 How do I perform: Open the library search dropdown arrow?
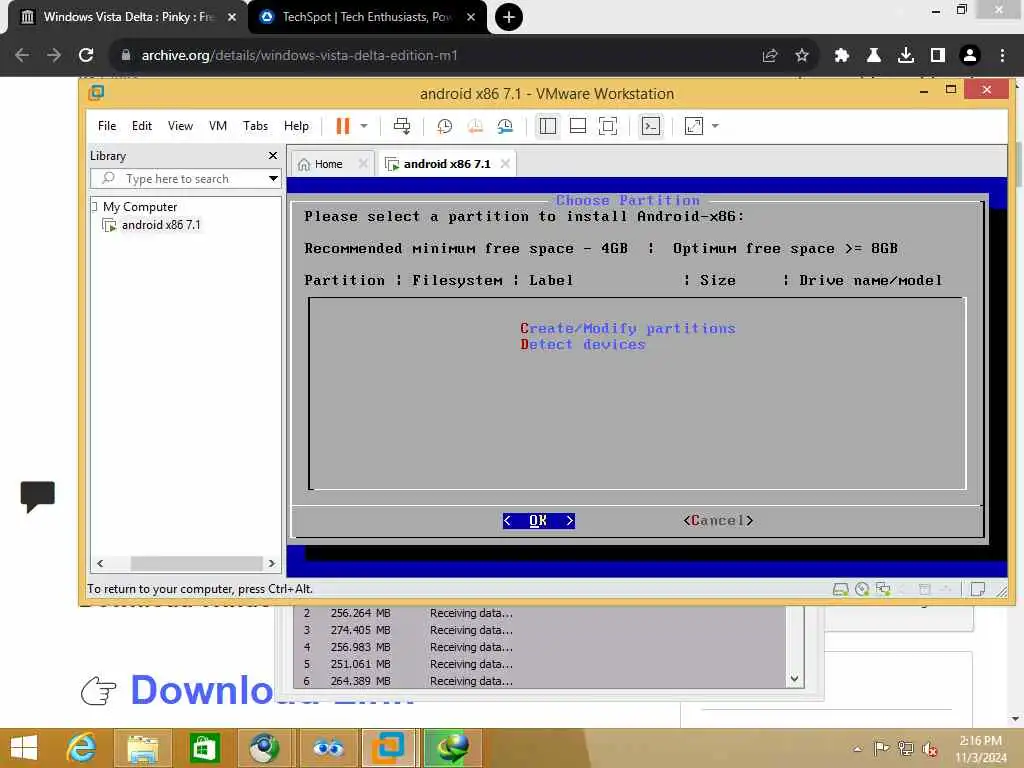coord(273,179)
